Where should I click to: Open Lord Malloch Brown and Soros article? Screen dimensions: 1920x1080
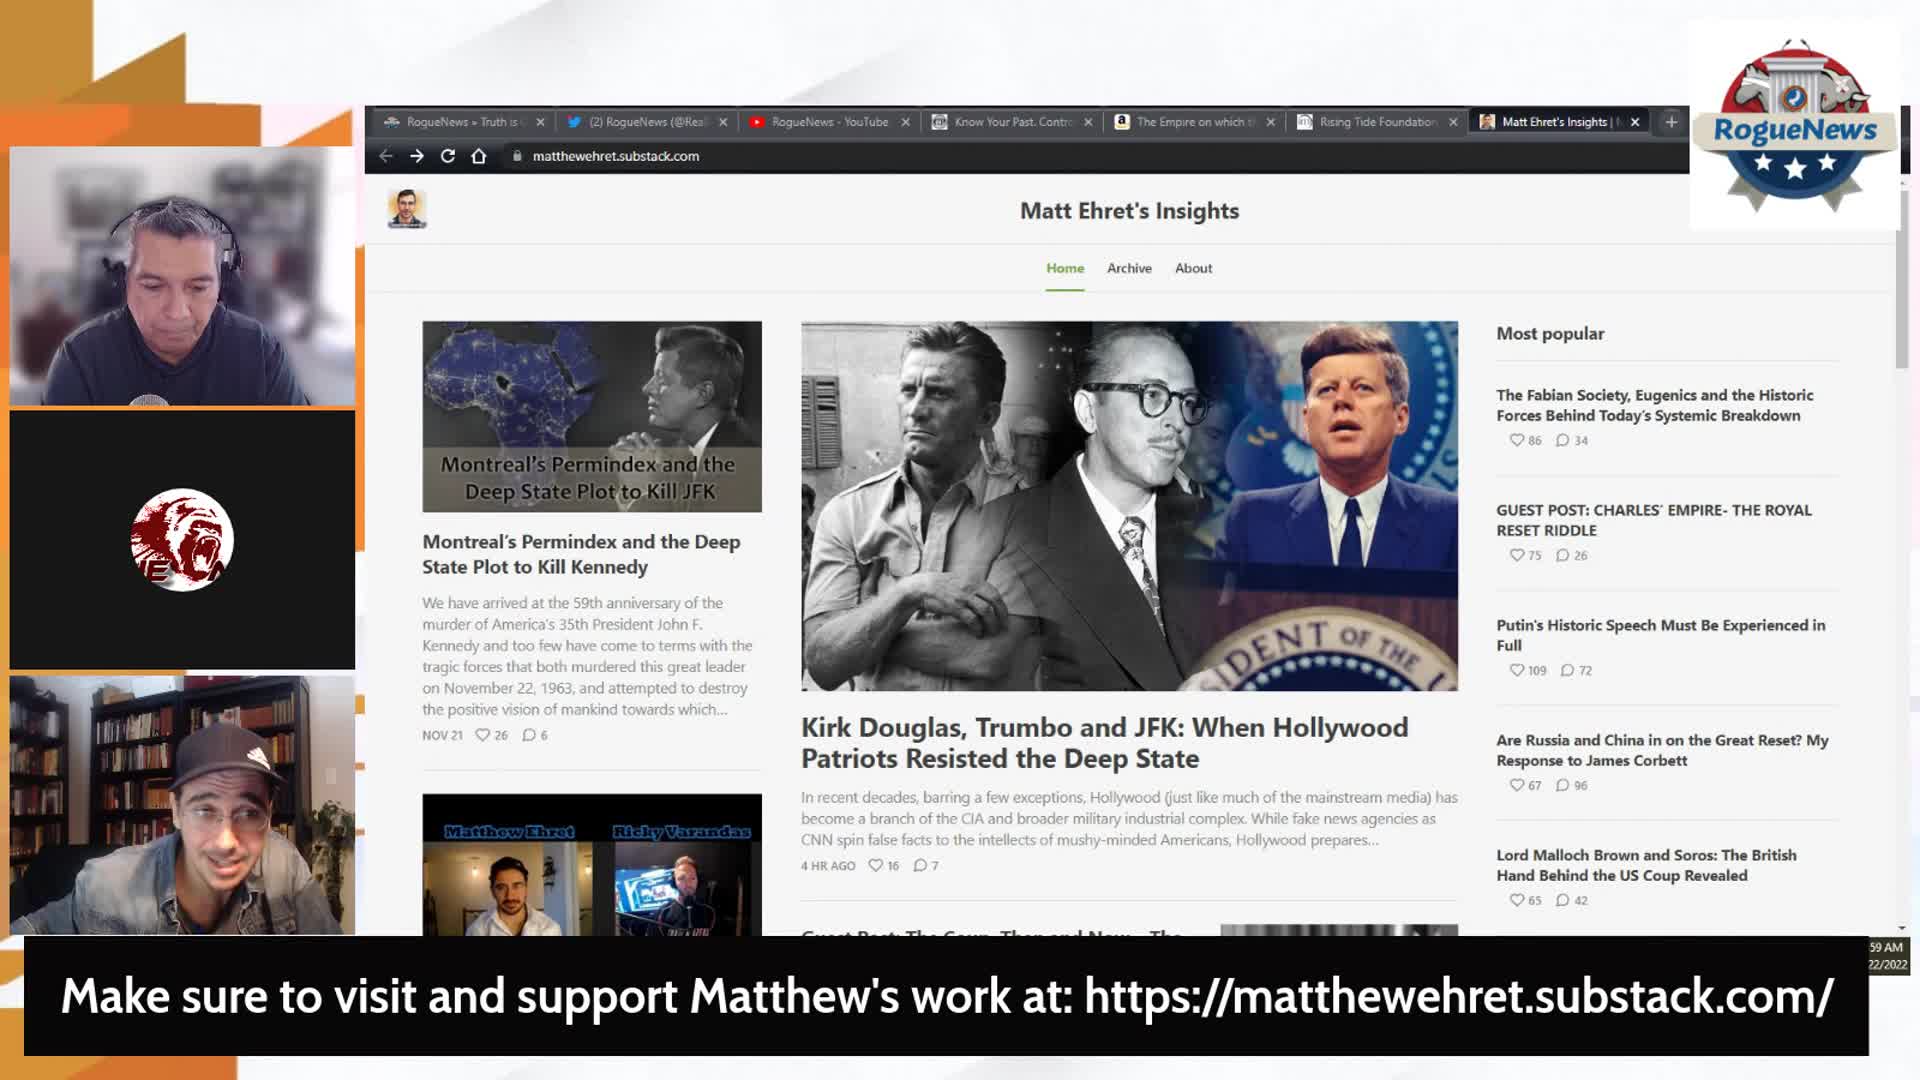1646,865
